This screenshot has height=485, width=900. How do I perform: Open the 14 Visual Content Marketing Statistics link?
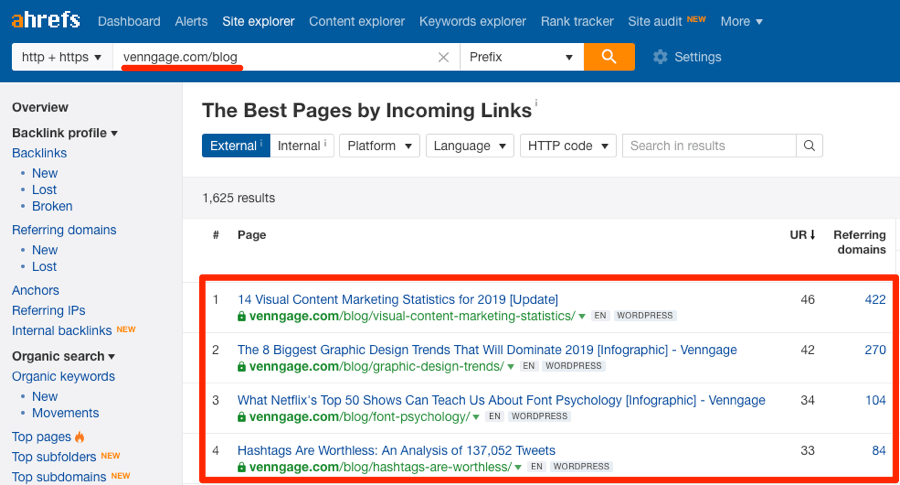pos(398,299)
